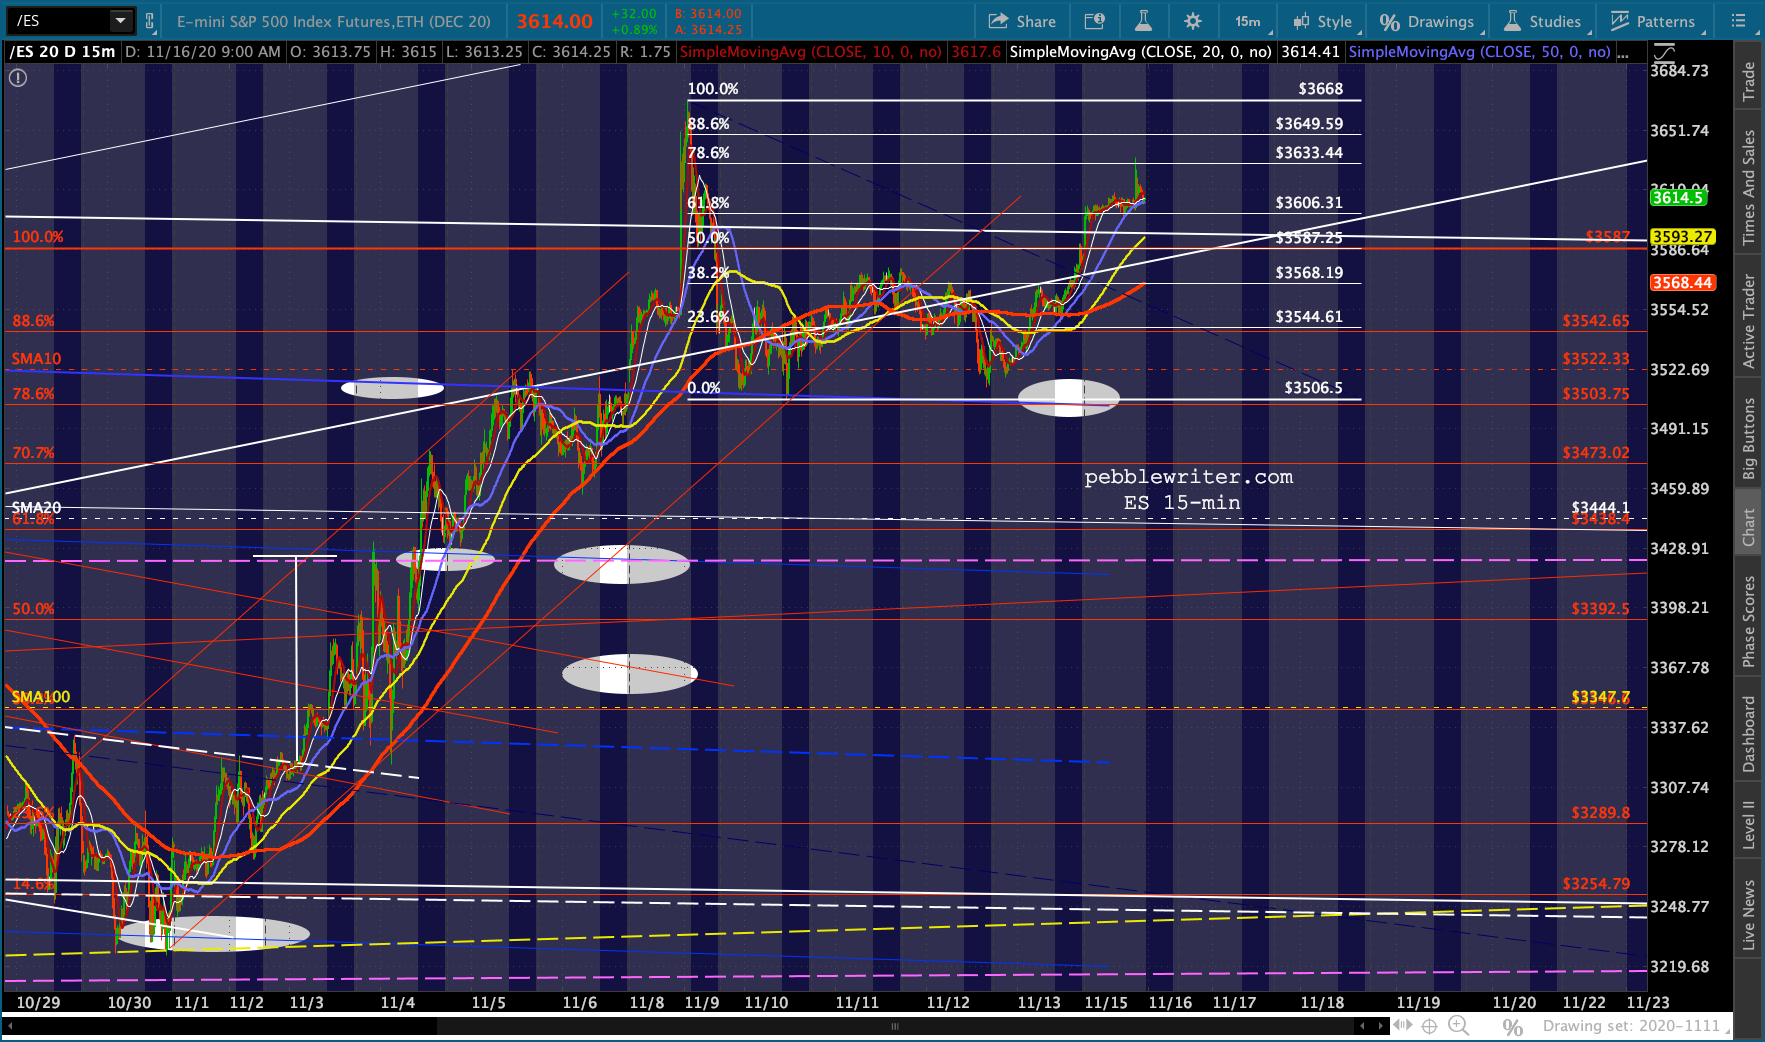The height and width of the screenshot is (1042, 1765).
Task: Click the percent Drawings icon
Action: pyautogui.click(x=1389, y=22)
